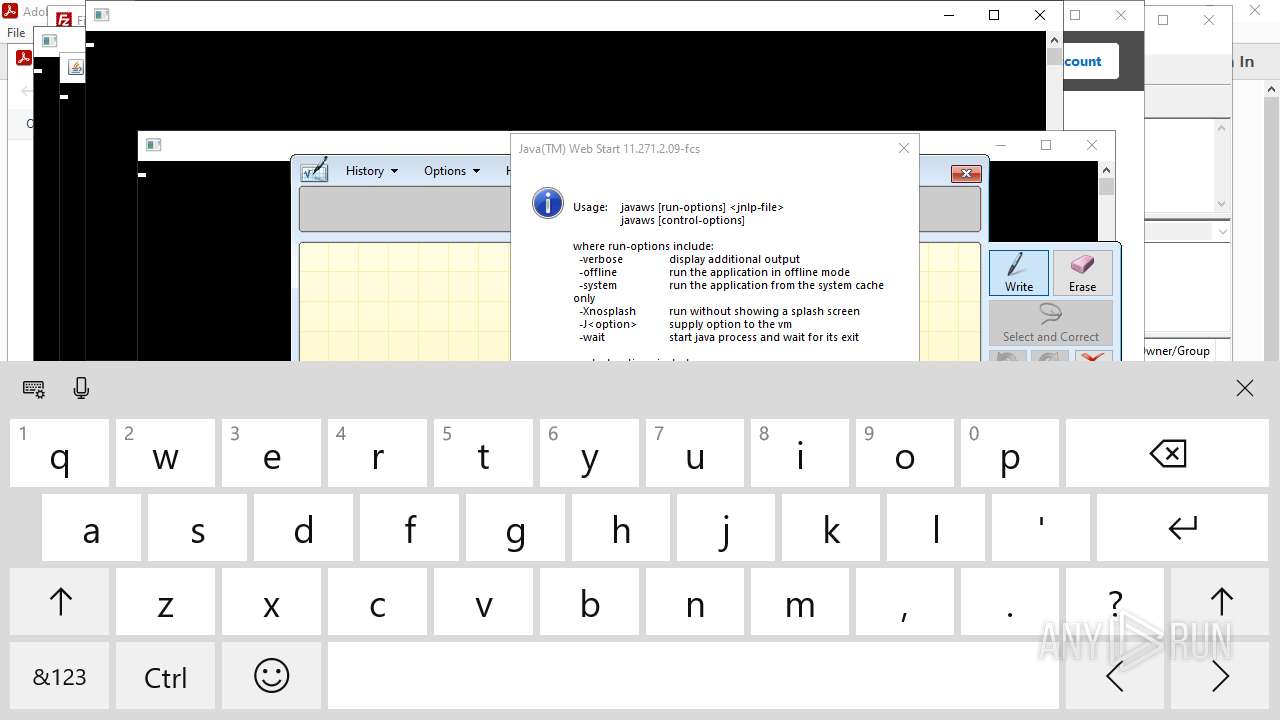1280x720 pixels.
Task: Click the Math Input Panel app icon
Action: [314, 170]
